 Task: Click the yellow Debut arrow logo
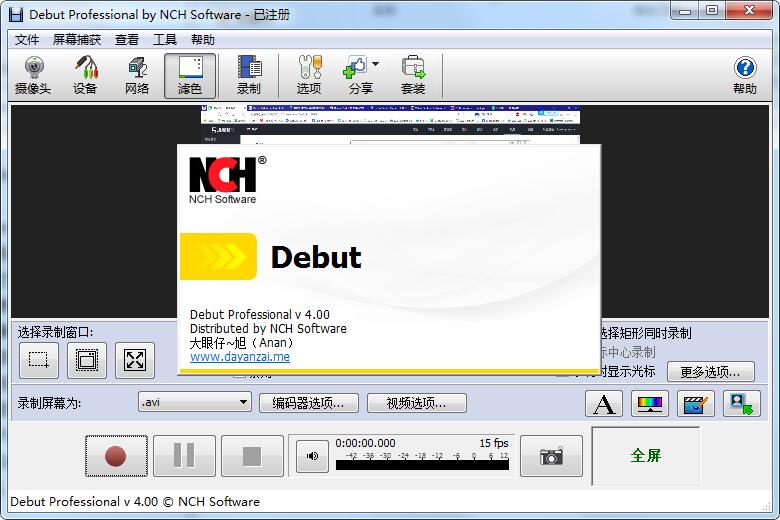tap(218, 257)
